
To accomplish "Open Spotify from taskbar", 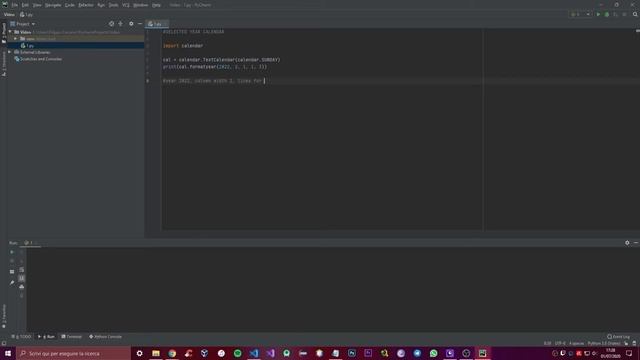I will tap(238, 353).
